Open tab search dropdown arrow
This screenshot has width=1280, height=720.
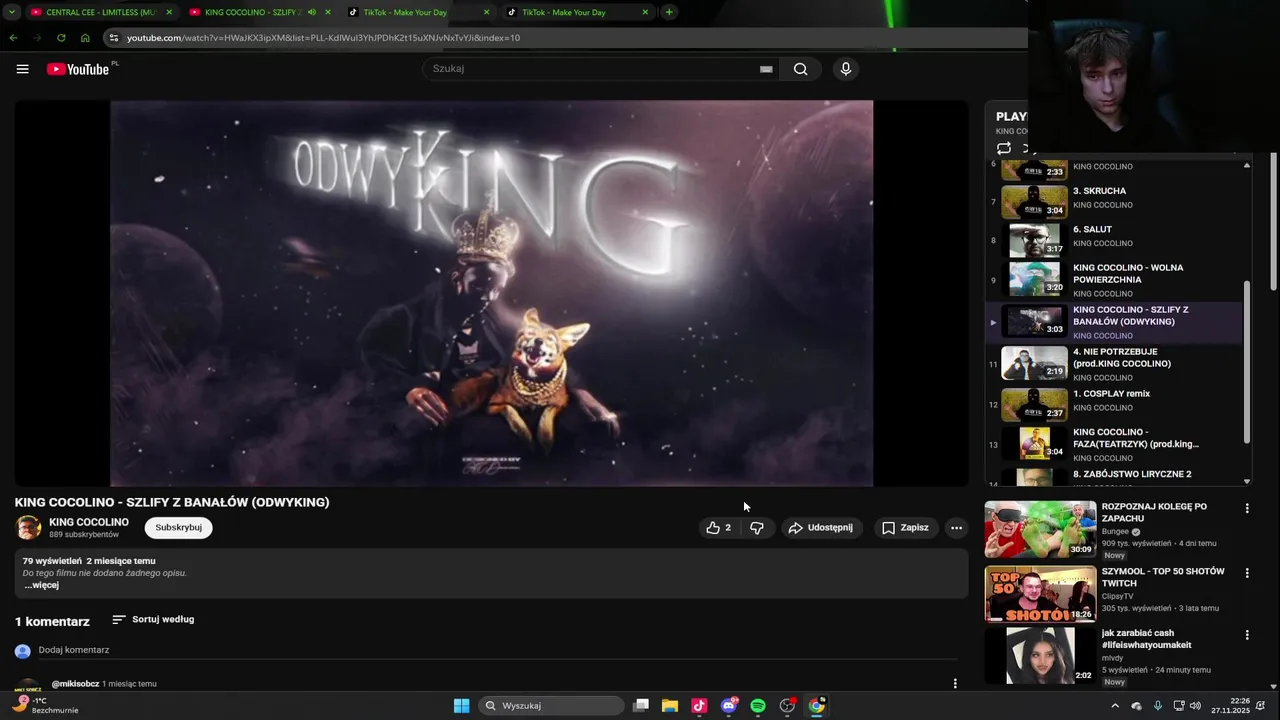tap(11, 12)
